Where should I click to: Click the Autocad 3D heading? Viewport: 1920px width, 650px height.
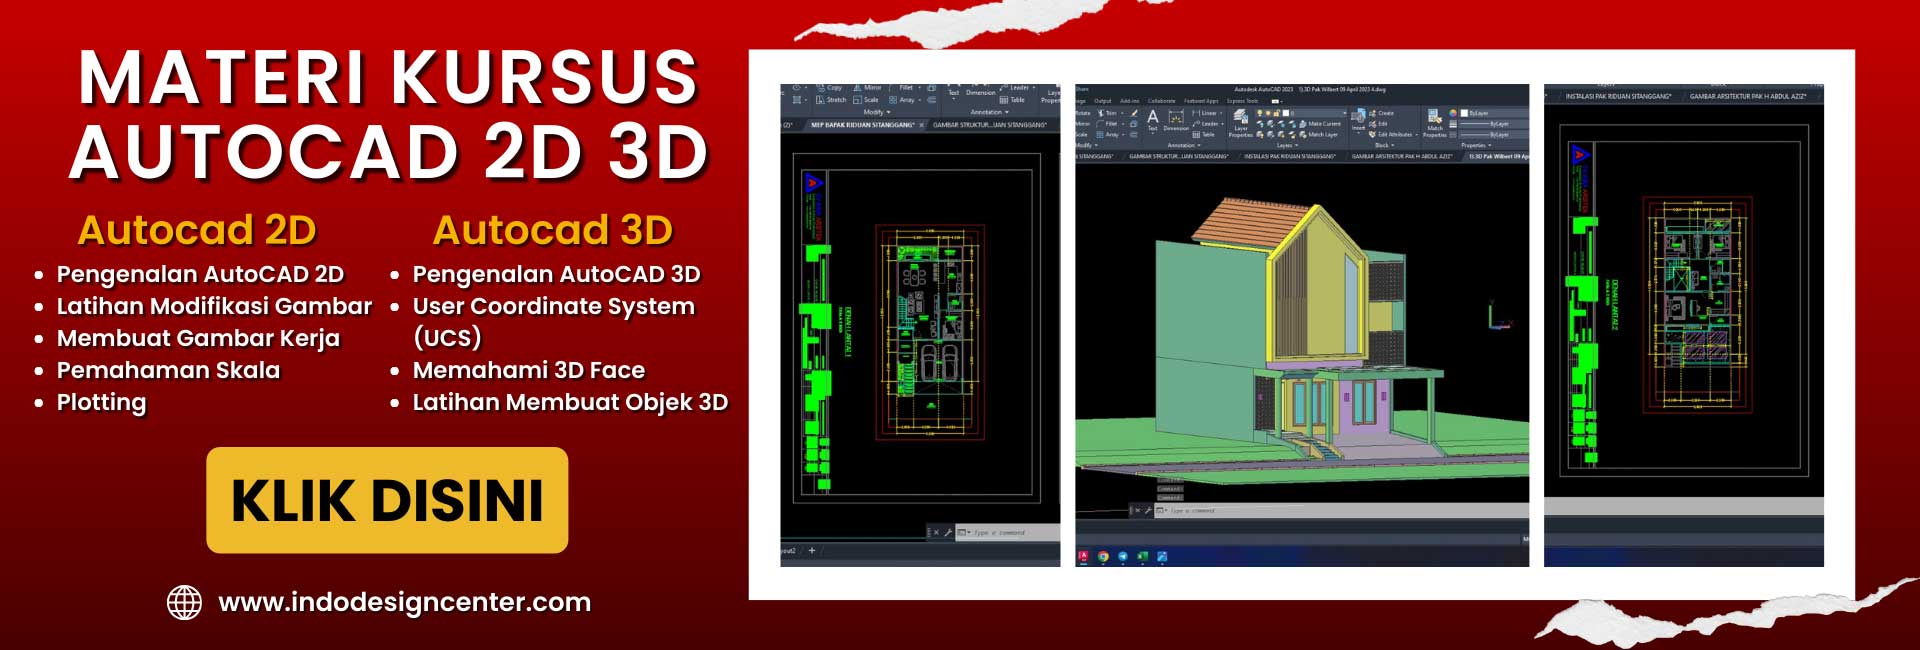point(553,230)
